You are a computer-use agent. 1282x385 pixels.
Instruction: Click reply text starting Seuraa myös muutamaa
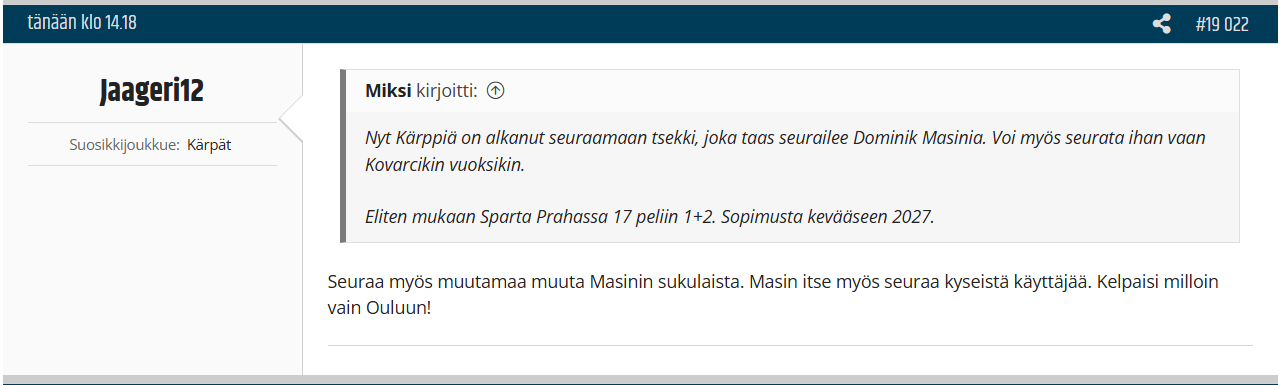coord(773,282)
